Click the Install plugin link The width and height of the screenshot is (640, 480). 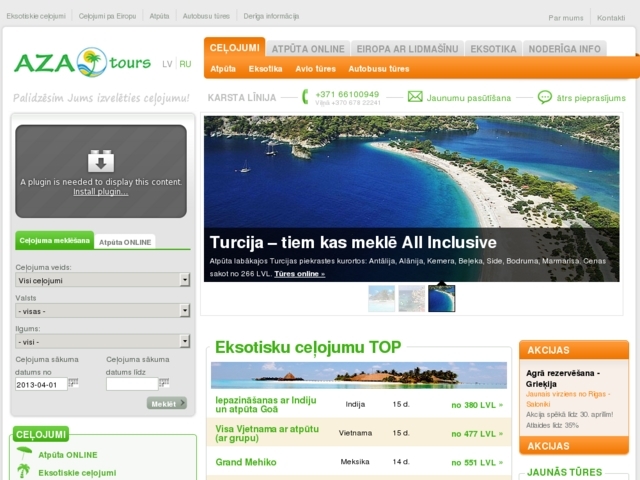click(x=100, y=192)
